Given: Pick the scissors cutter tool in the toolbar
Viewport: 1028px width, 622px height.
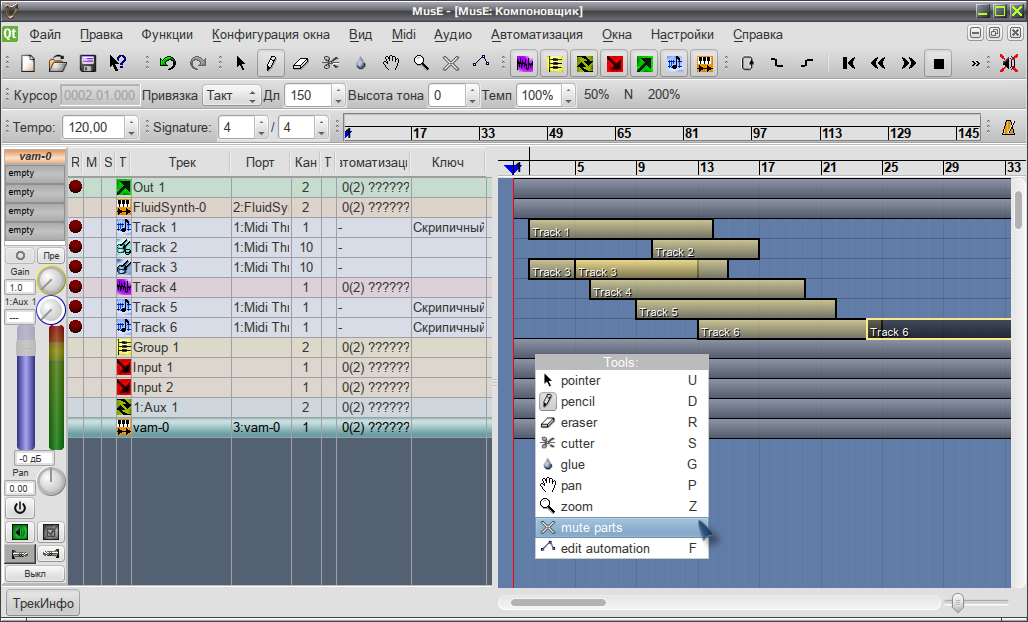Looking at the screenshot, I should pos(330,64).
